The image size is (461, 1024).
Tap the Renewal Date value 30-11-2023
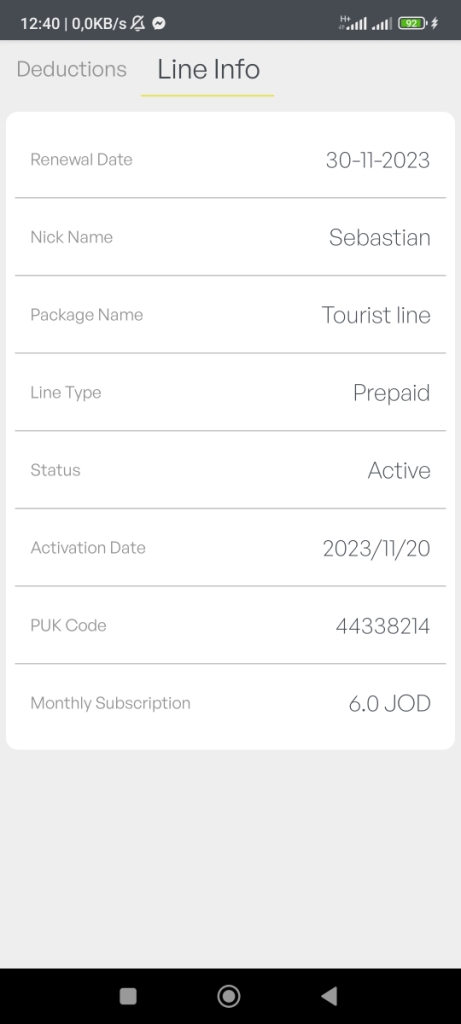click(x=377, y=160)
